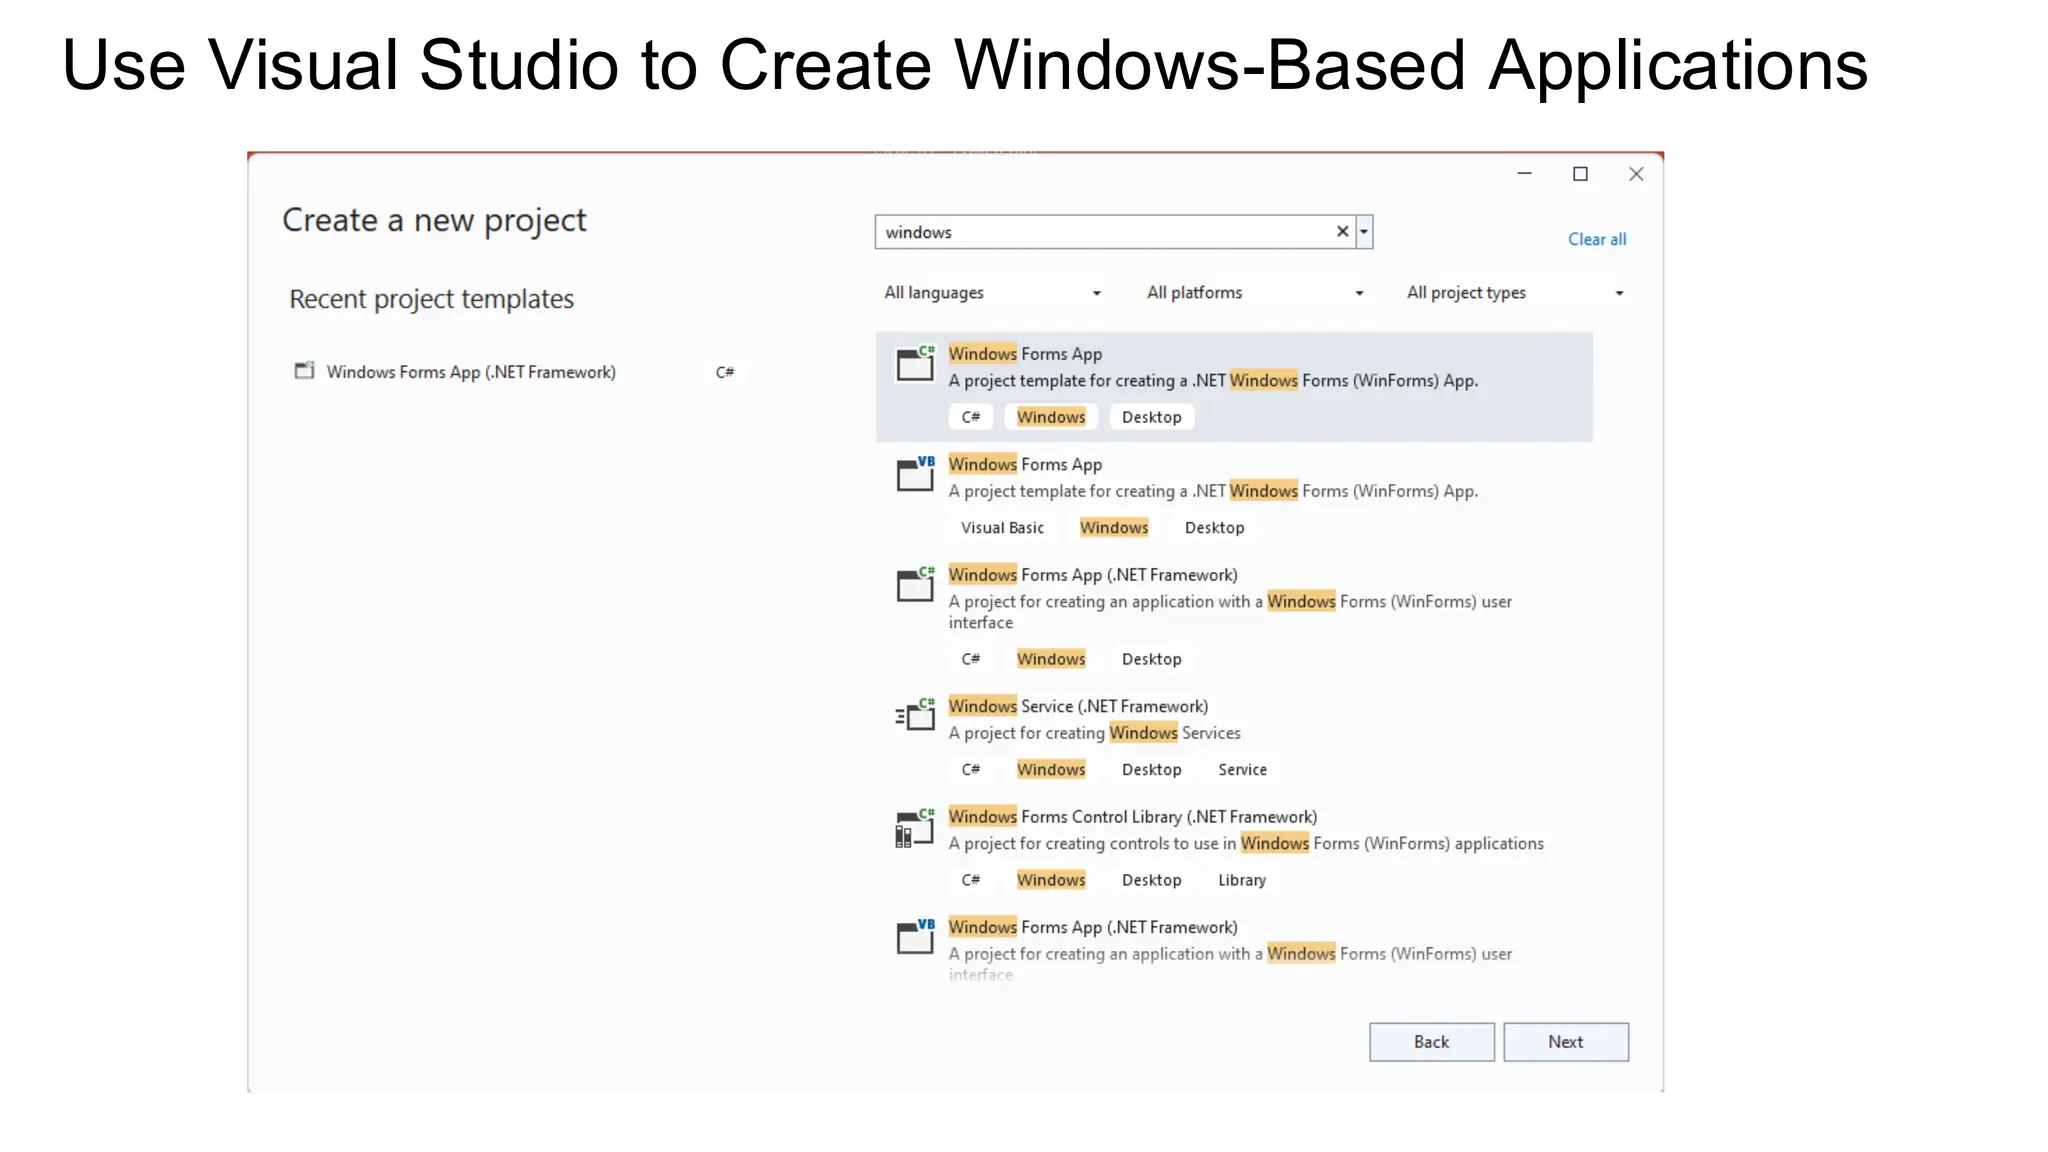The height and width of the screenshot is (1152, 2048).
Task: Click the Windows Service (.NET Framework) icon
Action: tap(915, 715)
